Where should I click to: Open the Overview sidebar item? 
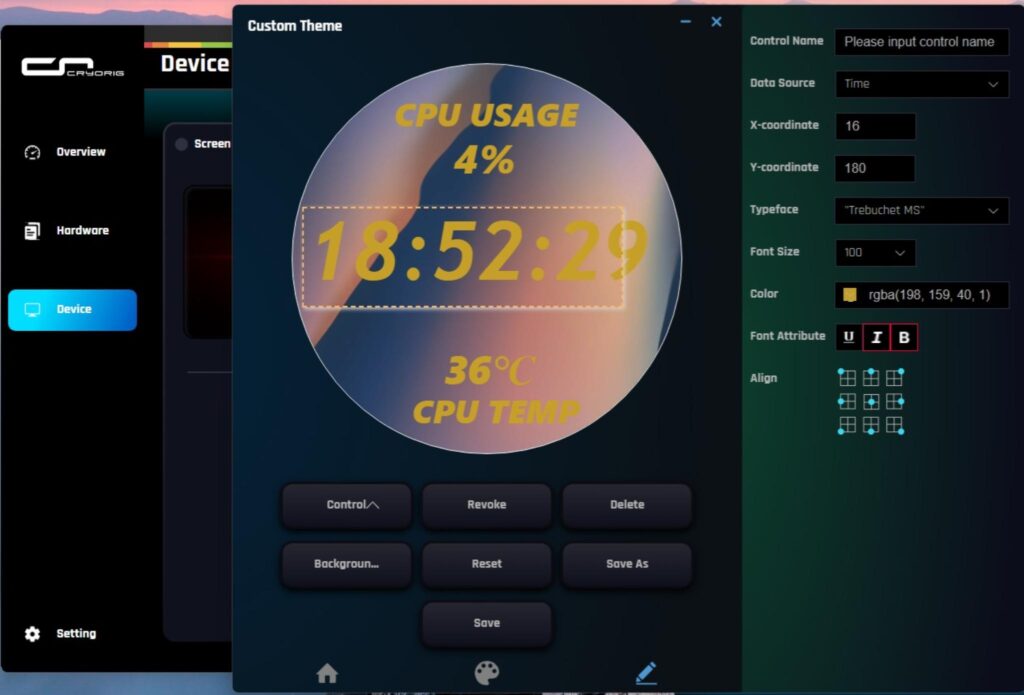(x=72, y=152)
